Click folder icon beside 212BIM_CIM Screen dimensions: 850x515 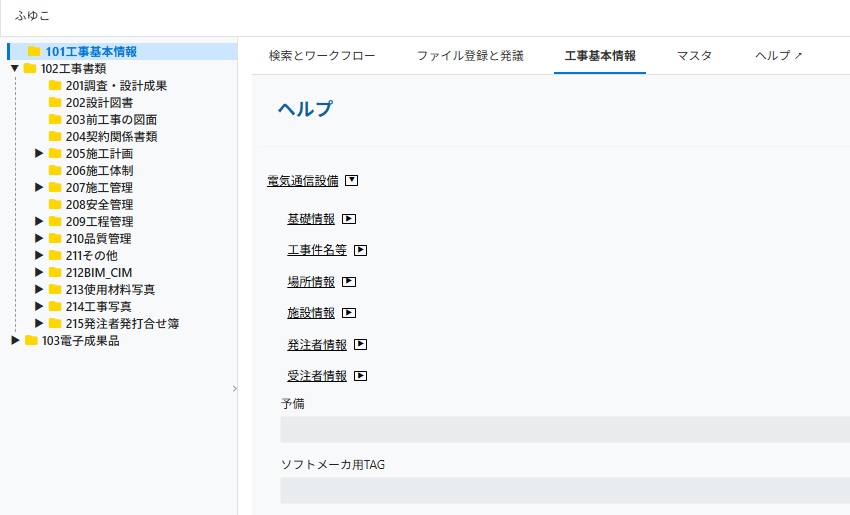pyautogui.click(x=56, y=273)
